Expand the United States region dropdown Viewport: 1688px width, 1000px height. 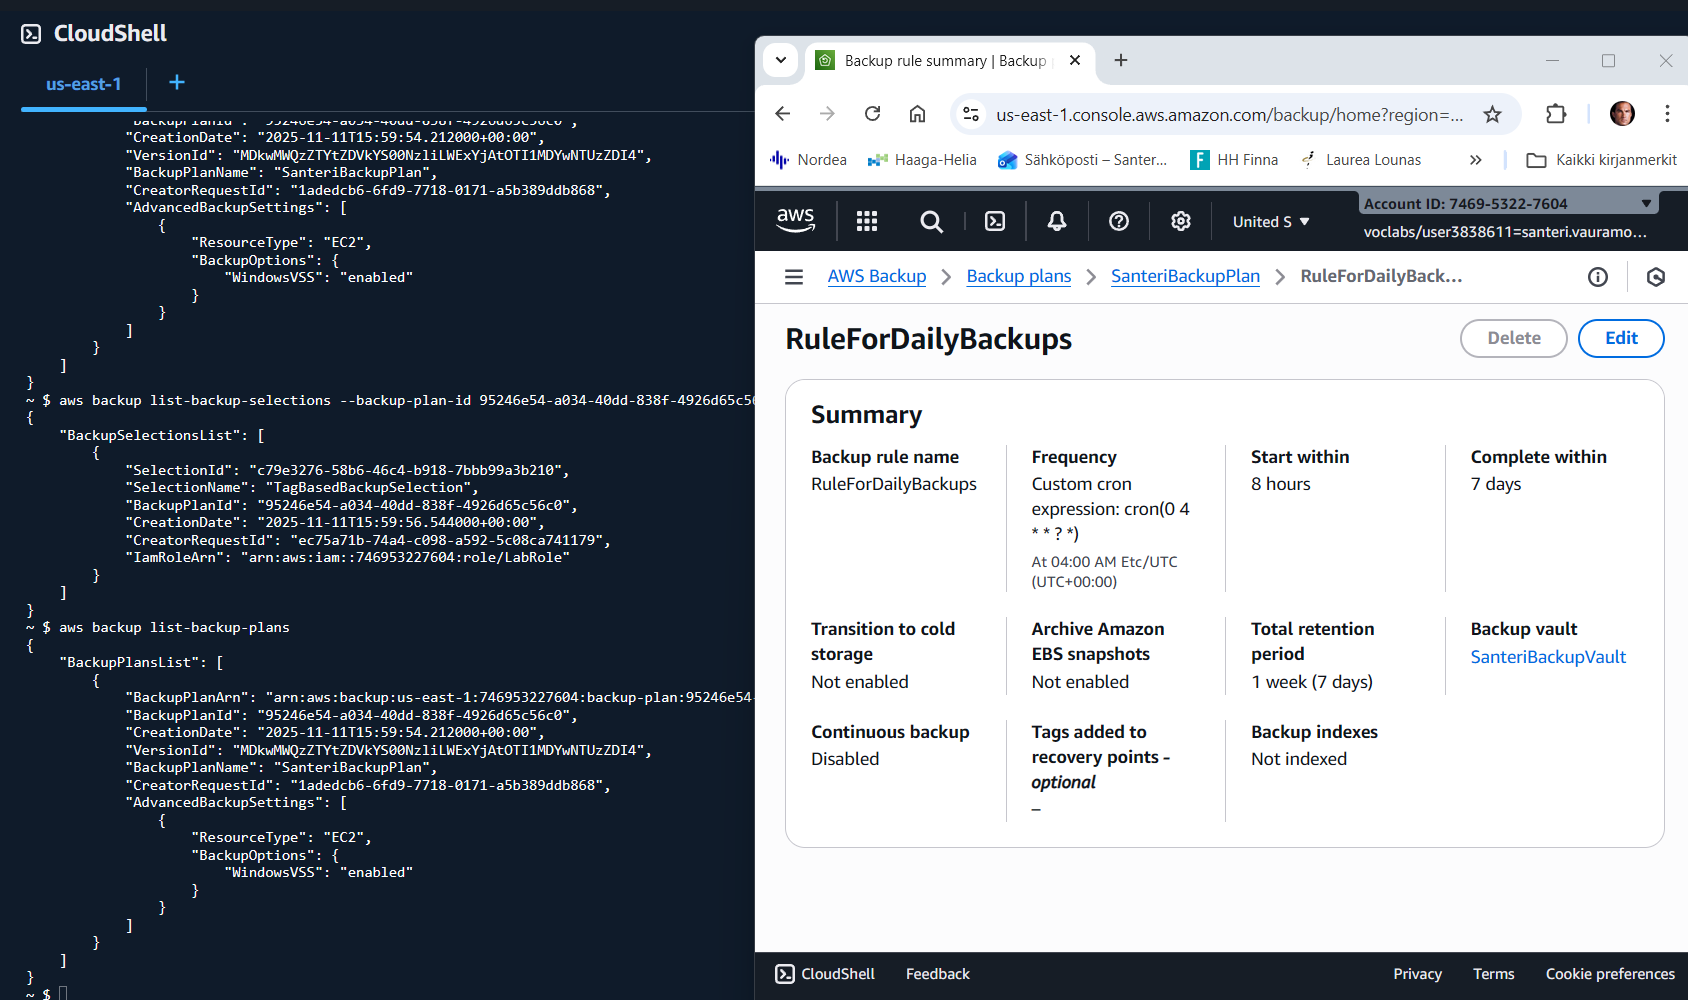pyautogui.click(x=1270, y=222)
